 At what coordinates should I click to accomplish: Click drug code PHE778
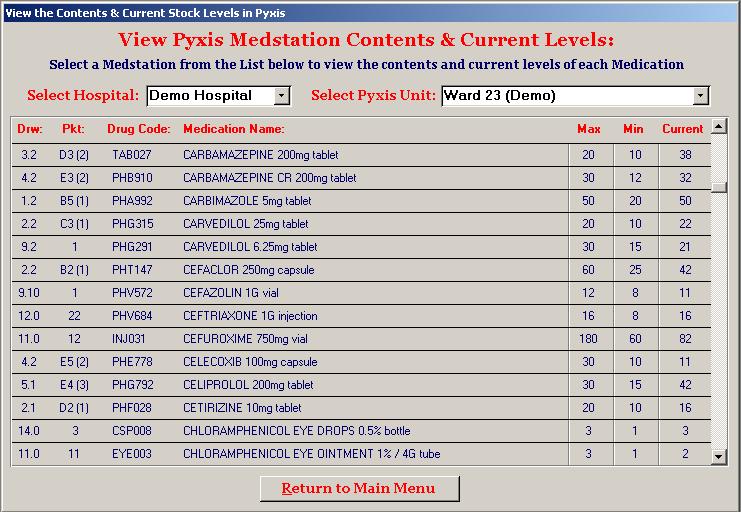point(132,362)
